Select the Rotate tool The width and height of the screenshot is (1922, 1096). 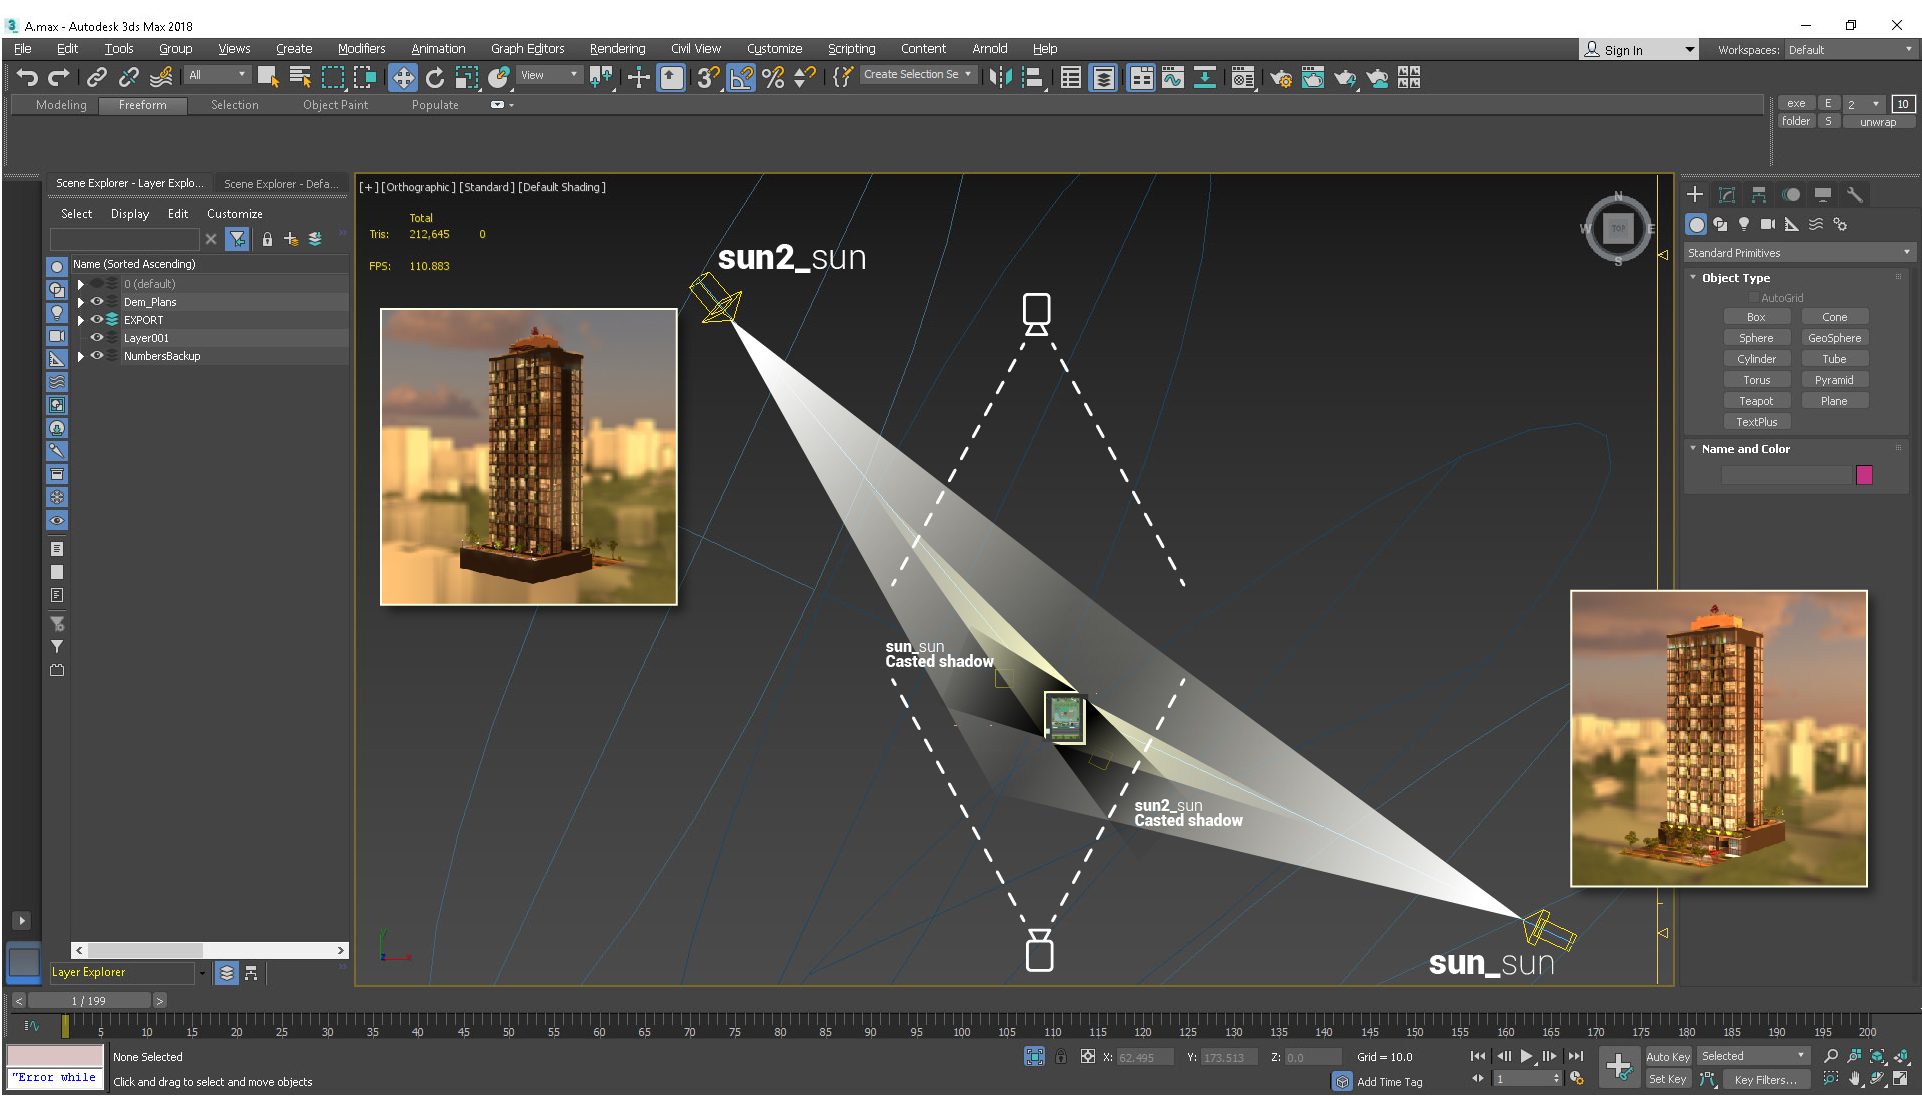coord(435,77)
